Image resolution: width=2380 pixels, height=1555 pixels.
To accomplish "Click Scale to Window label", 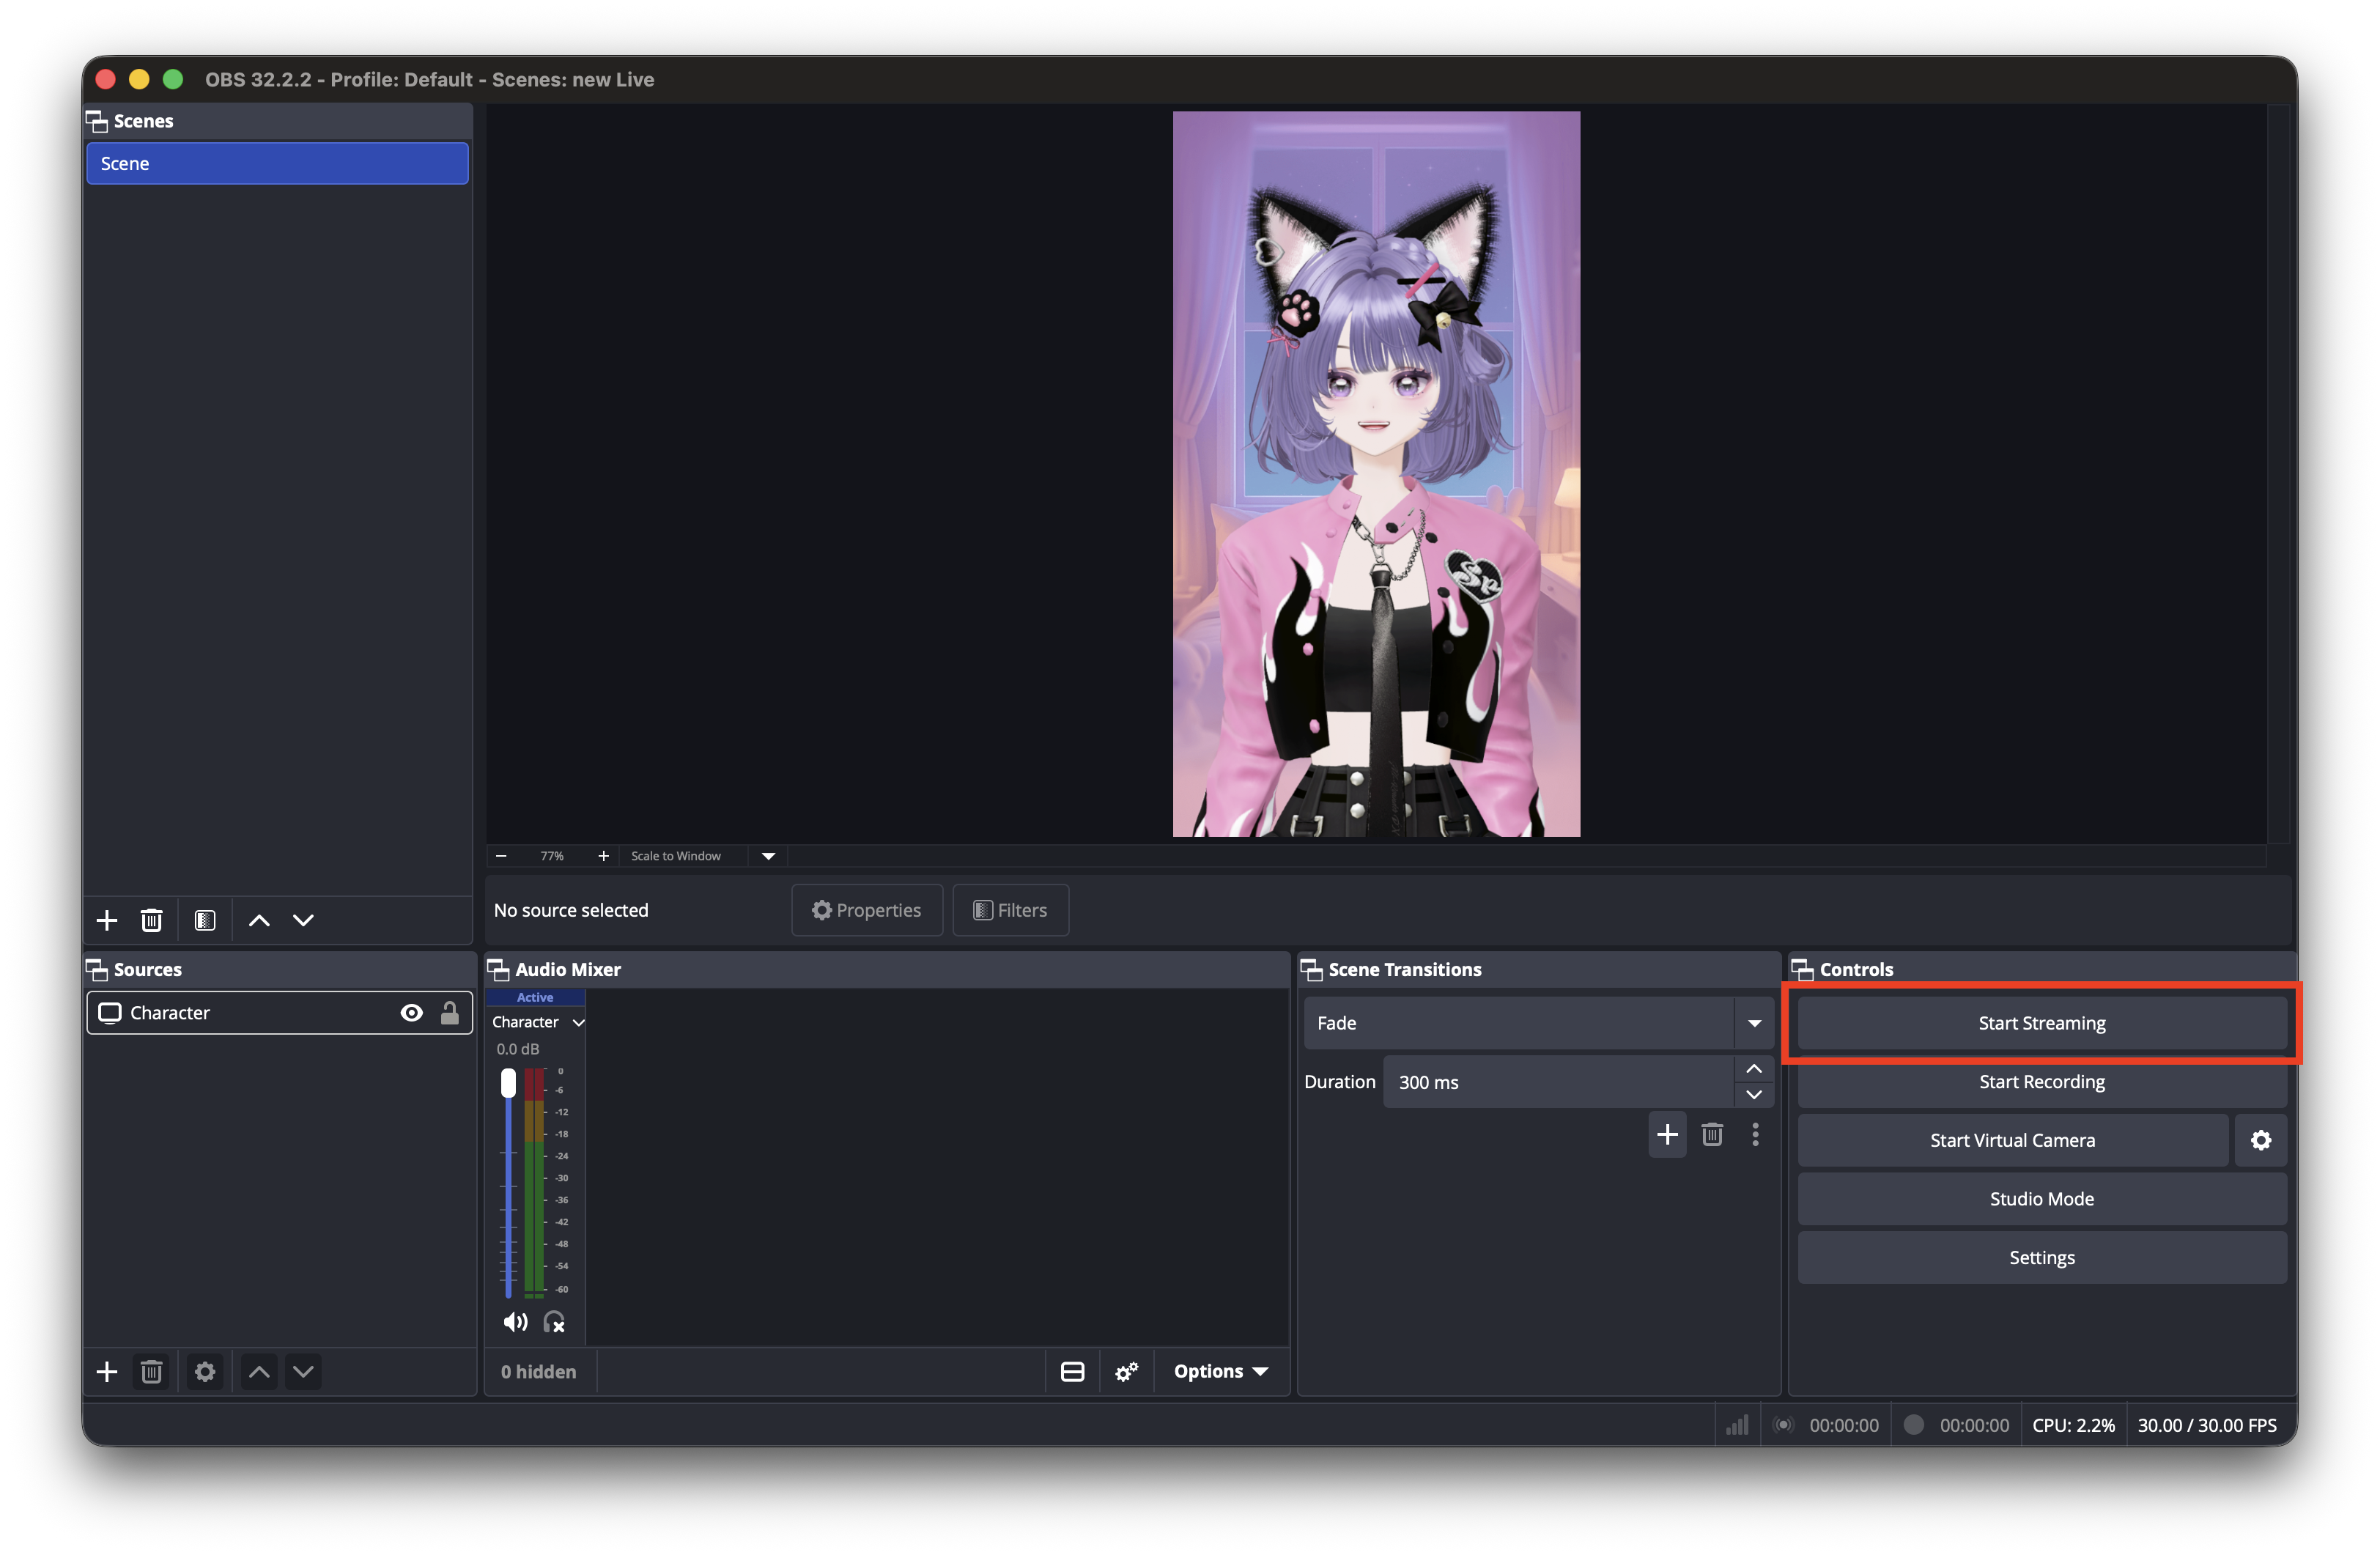I will (676, 856).
